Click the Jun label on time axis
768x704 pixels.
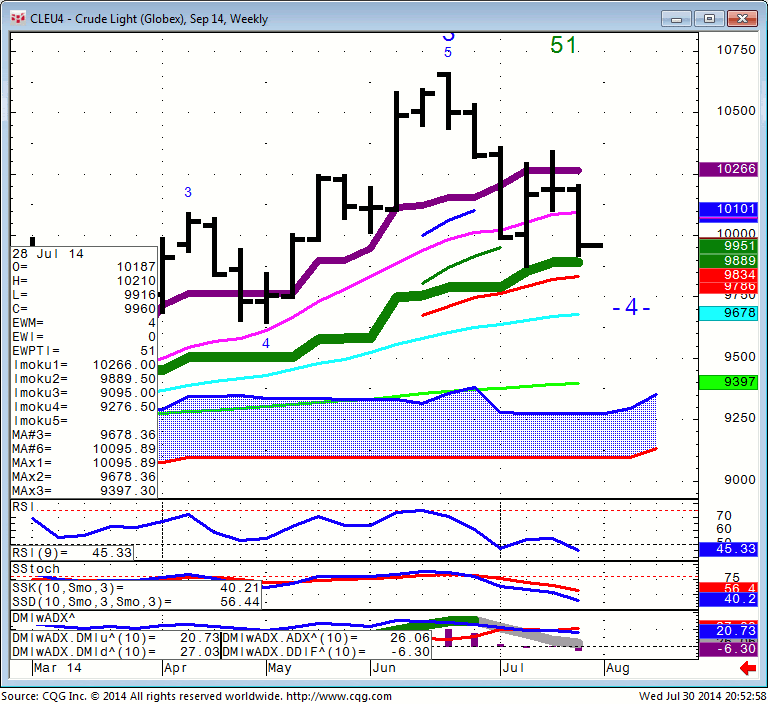384,668
